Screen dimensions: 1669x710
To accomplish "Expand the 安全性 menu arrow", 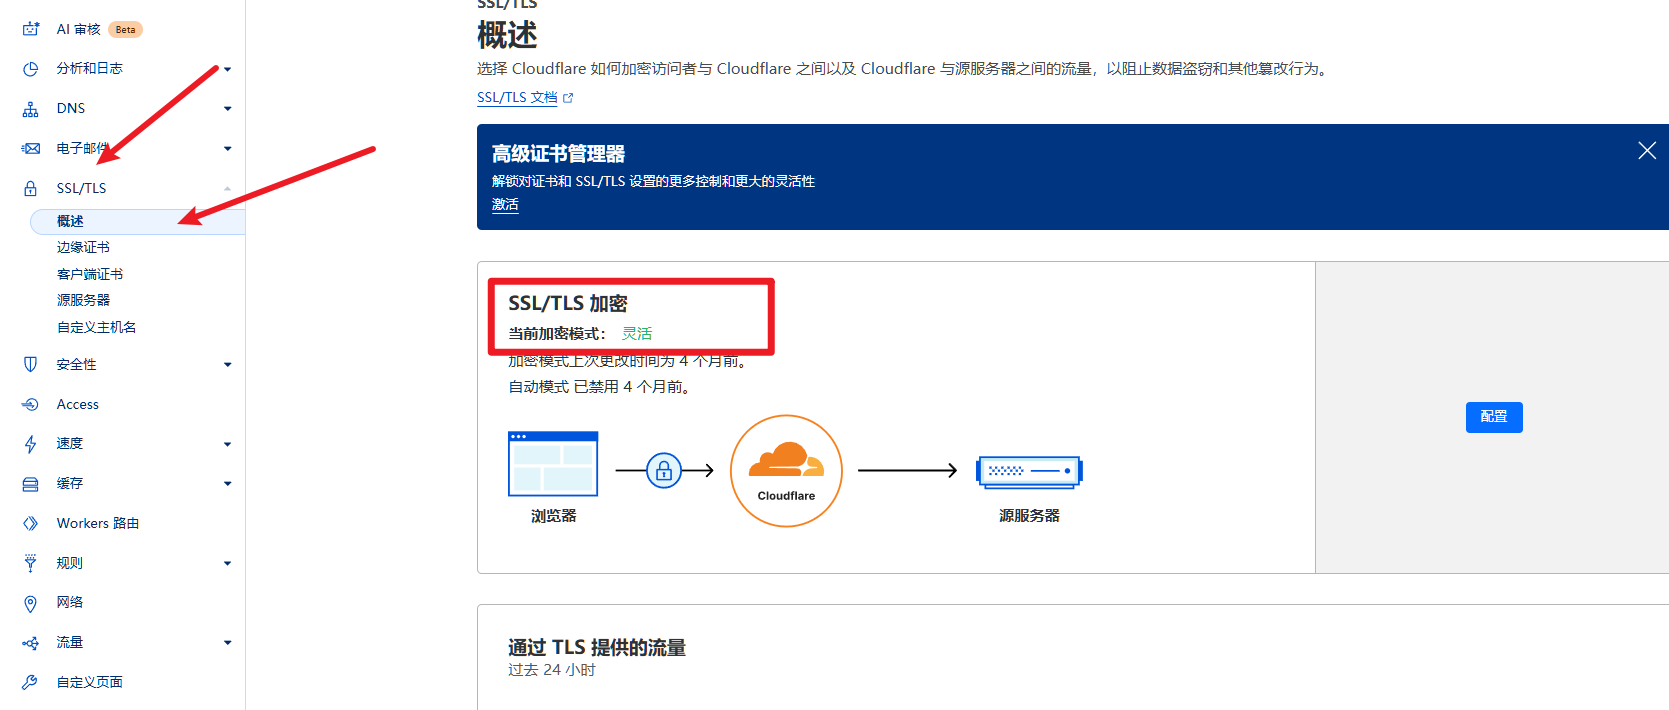I will pos(228,365).
